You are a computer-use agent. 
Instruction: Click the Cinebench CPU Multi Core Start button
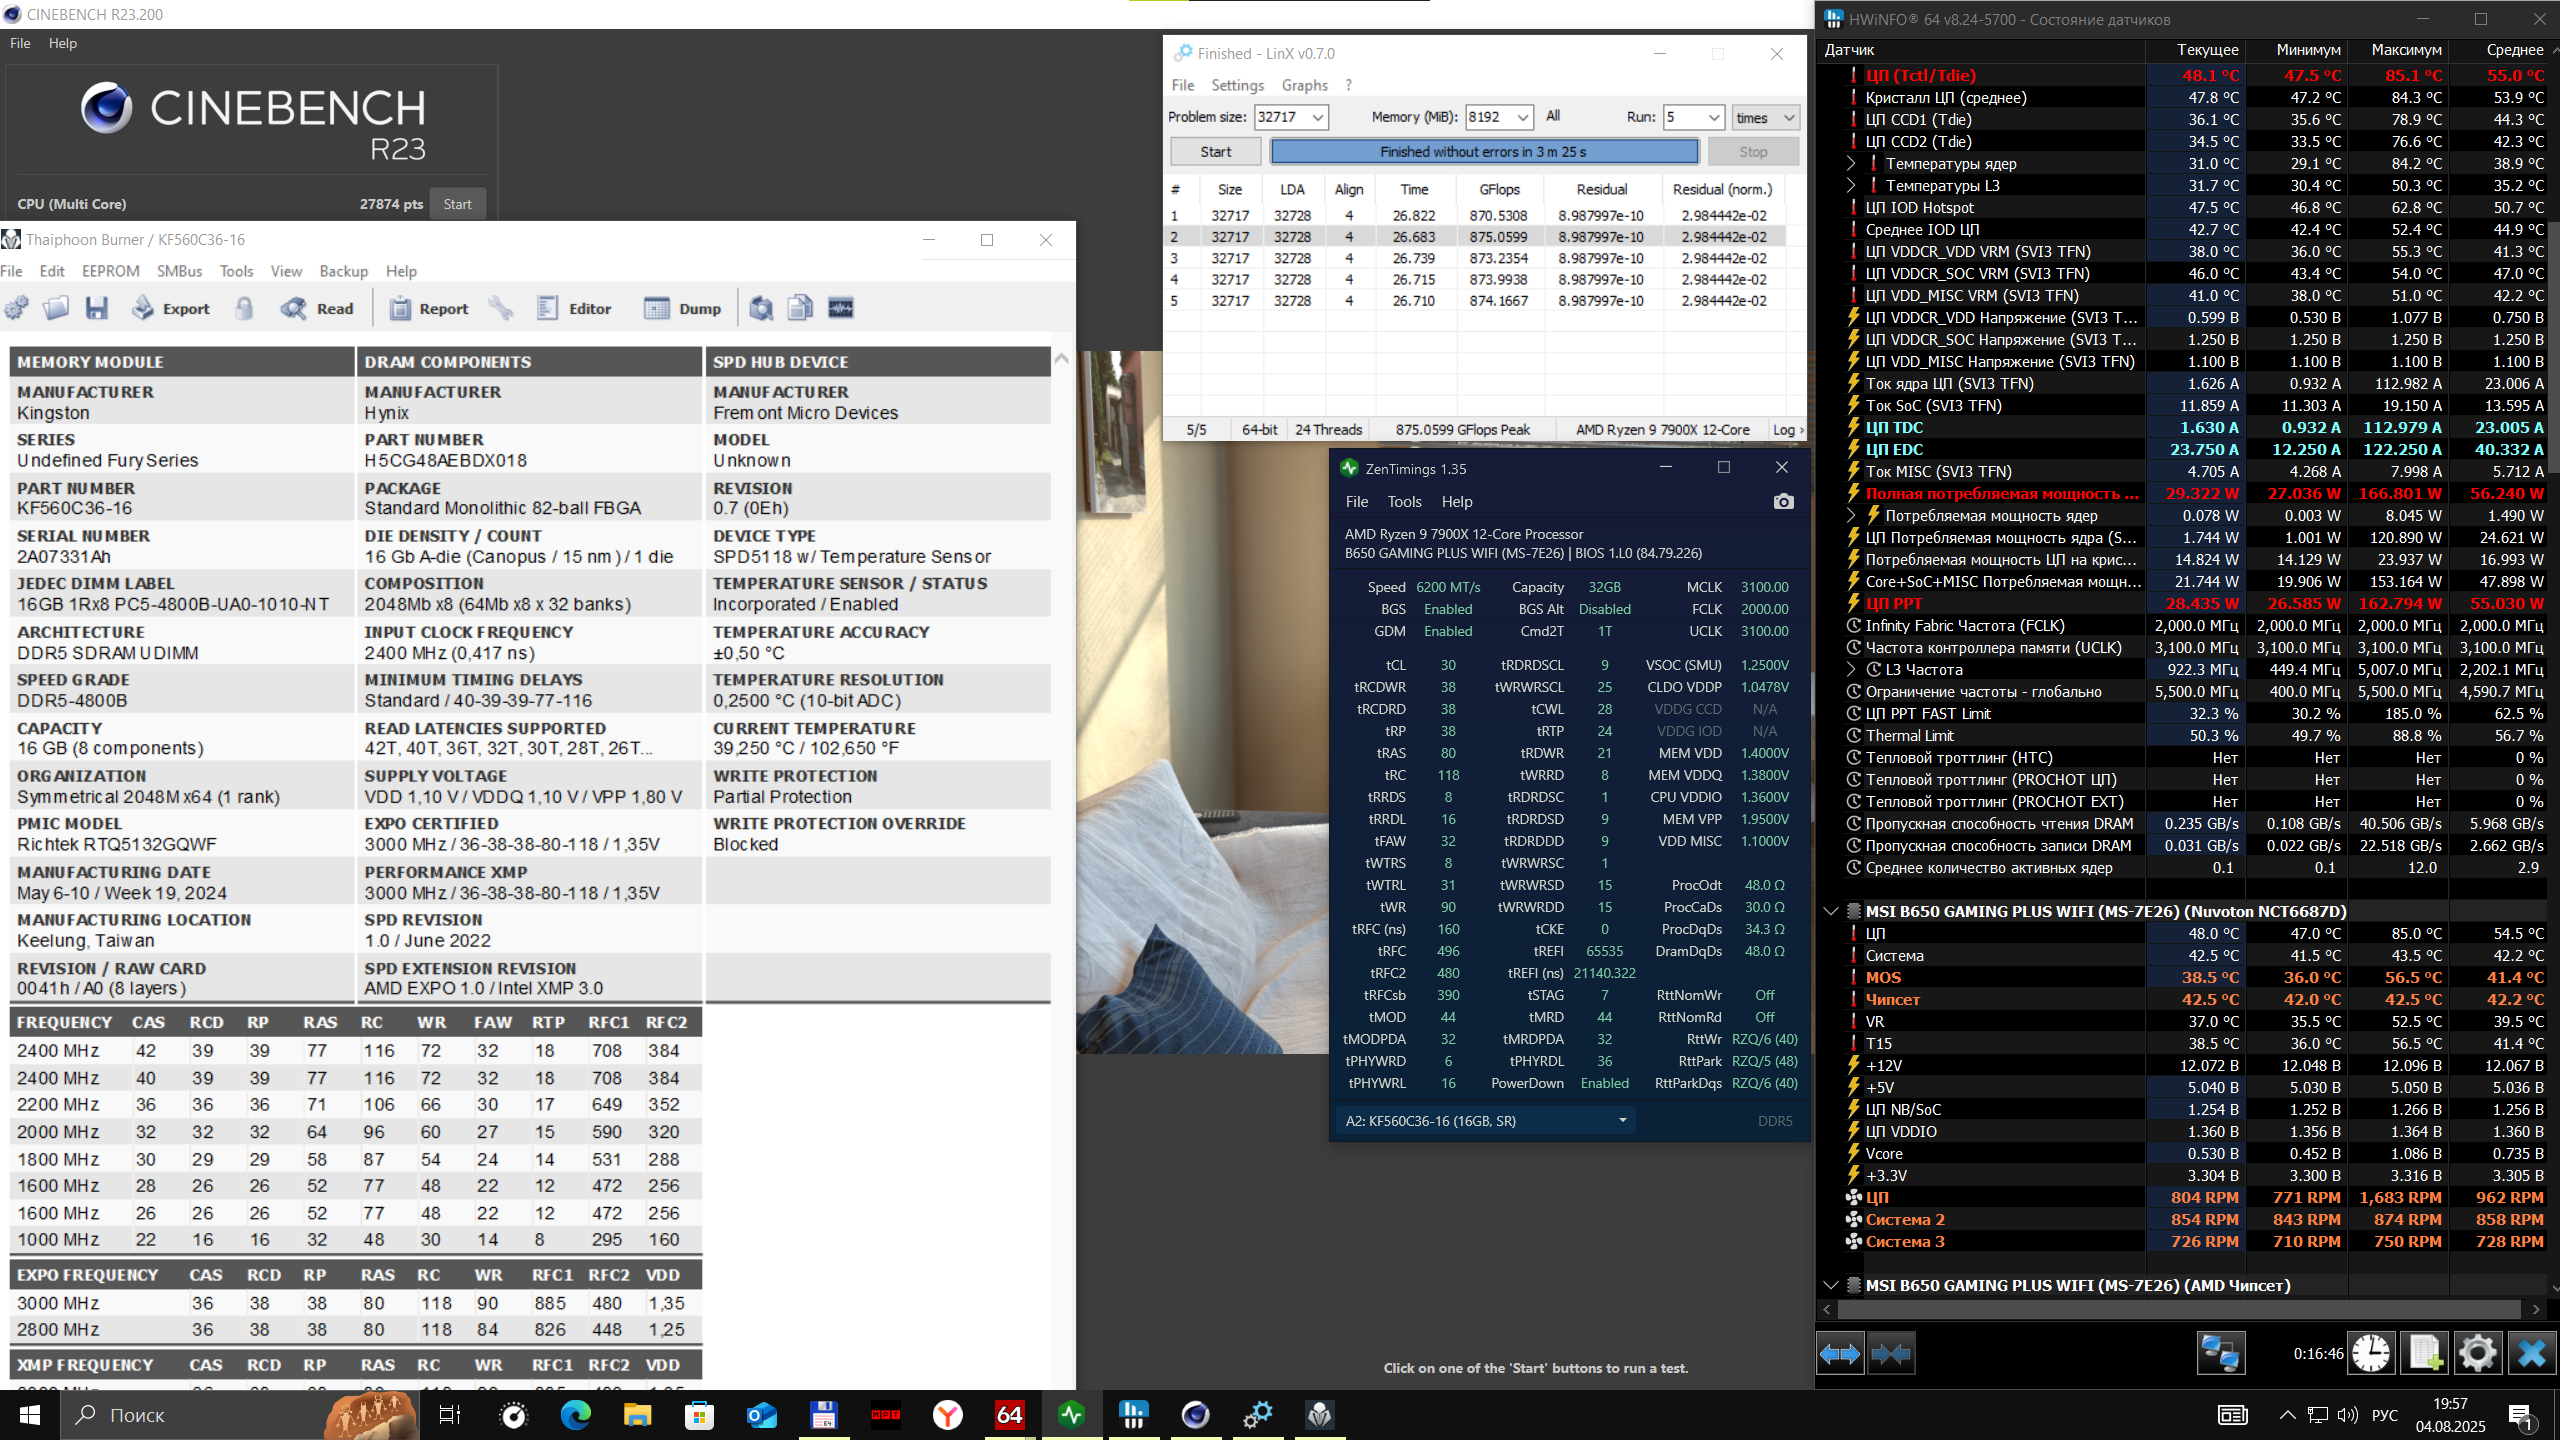point(457,204)
